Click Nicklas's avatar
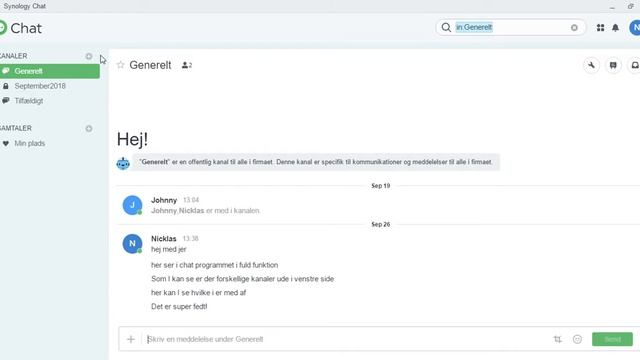The width and height of the screenshot is (640, 360). [x=132, y=244]
